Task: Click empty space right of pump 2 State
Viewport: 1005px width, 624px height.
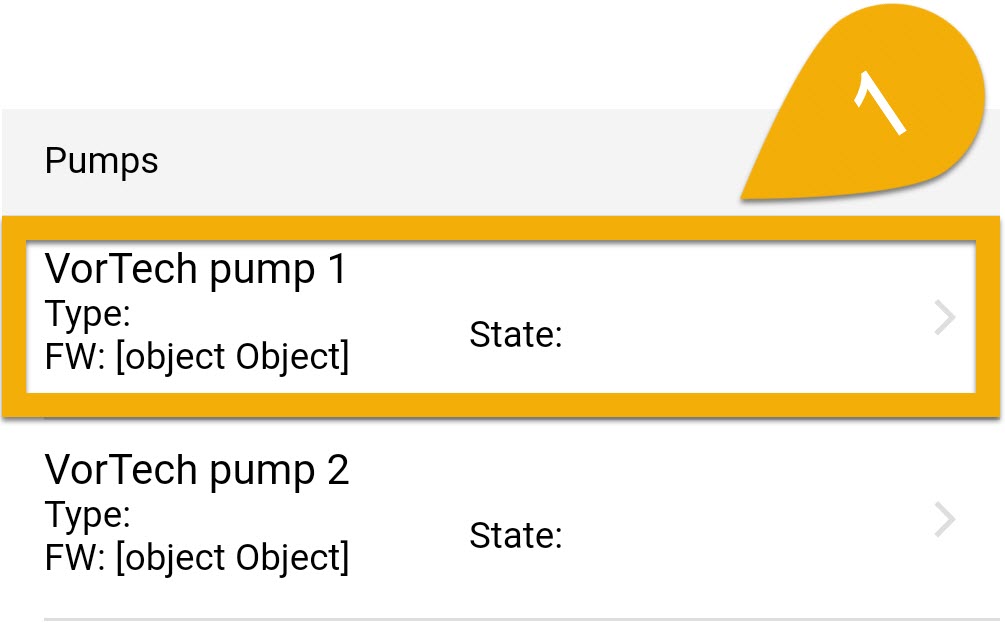Action: tap(743, 536)
